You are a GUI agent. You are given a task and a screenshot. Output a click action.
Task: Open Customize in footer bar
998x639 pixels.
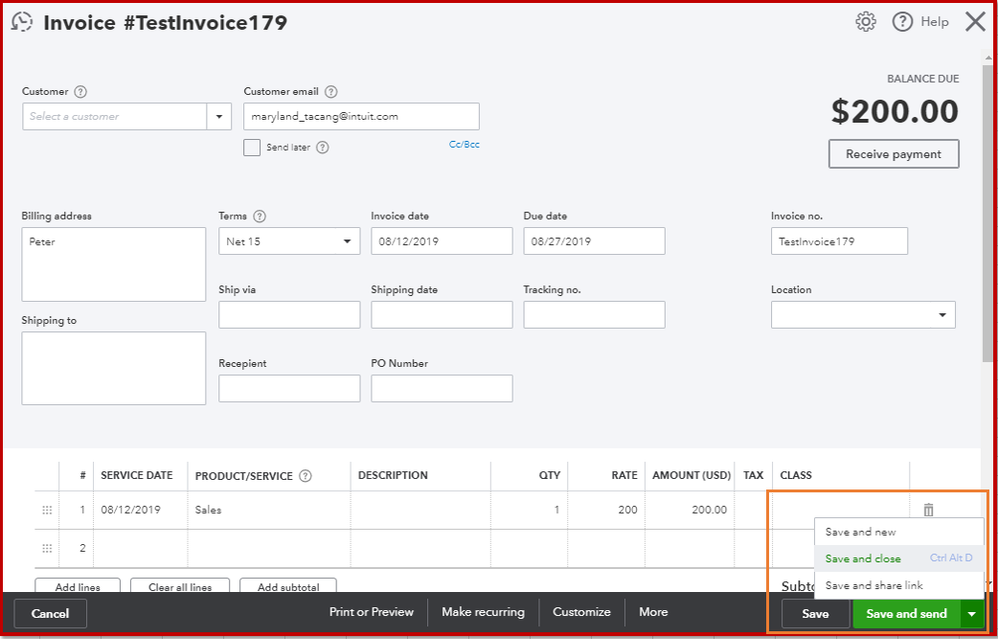(x=582, y=612)
